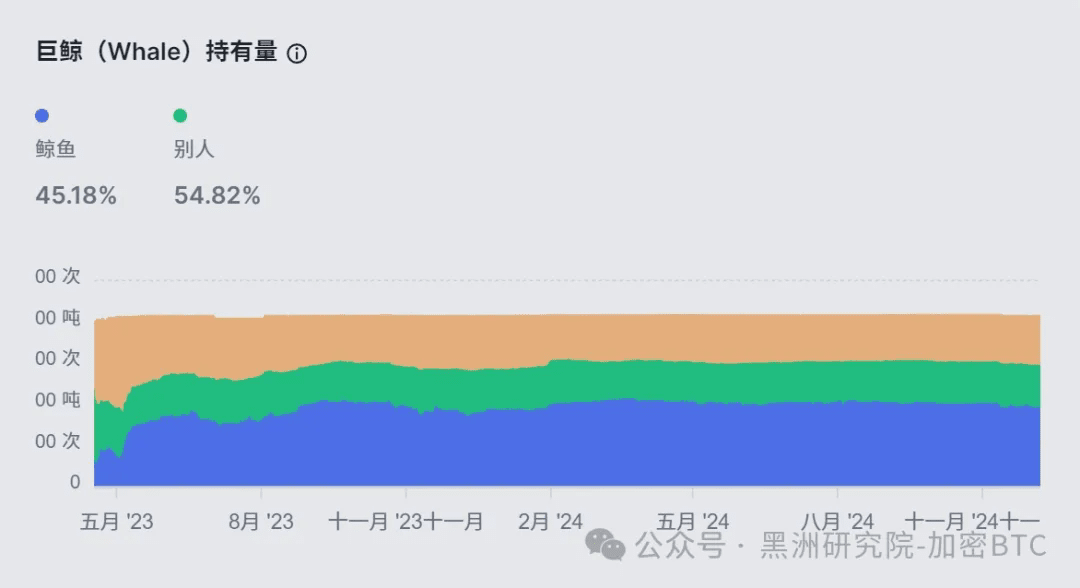Click the info icon beside Whale holdings title
Viewport: 1080px width, 588px height.
pyautogui.click(x=297, y=53)
